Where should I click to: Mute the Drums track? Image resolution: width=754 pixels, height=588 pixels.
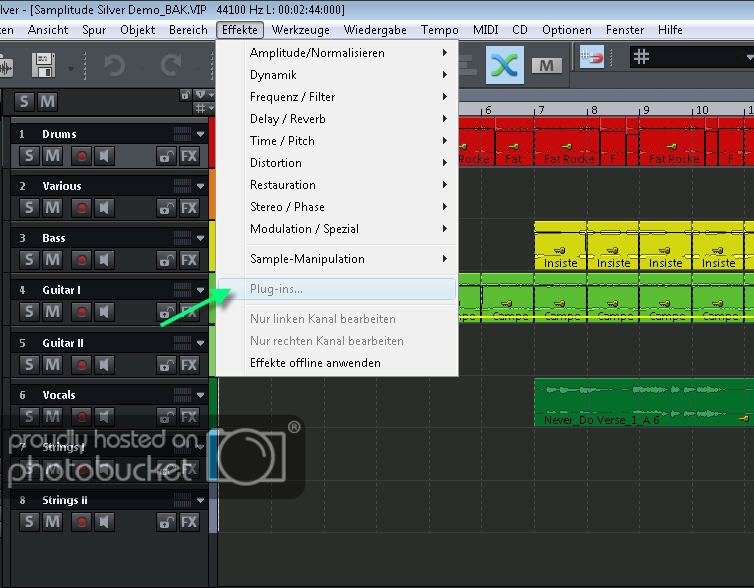click(x=53, y=155)
